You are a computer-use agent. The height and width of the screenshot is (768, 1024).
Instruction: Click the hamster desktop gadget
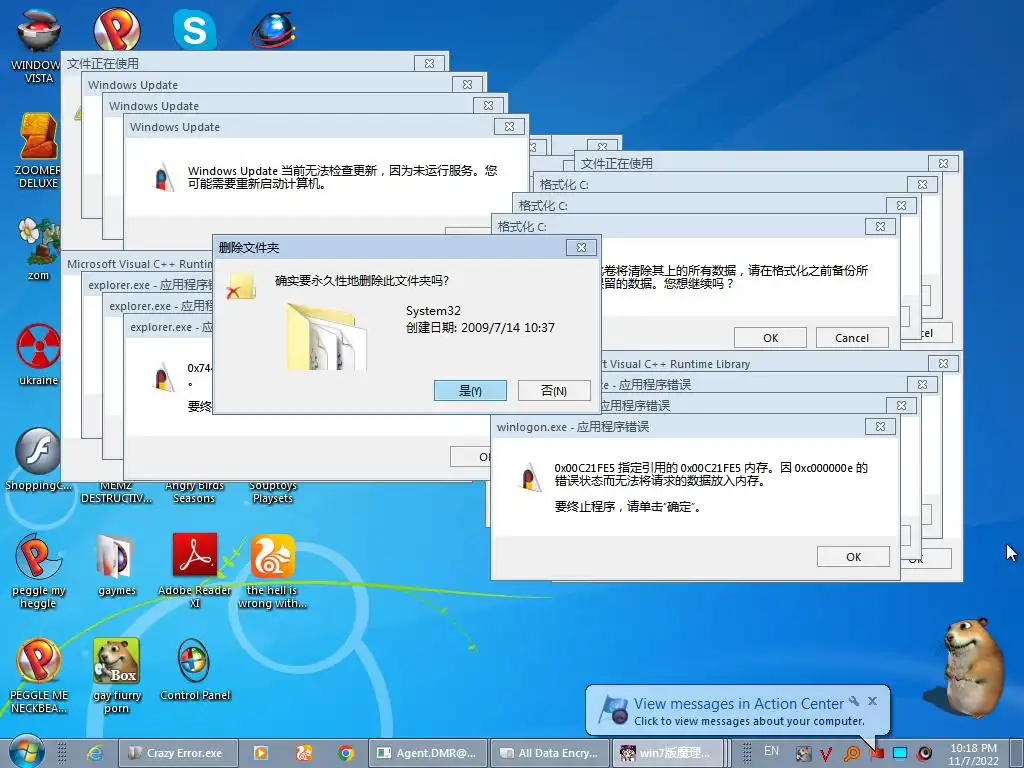pos(974,667)
